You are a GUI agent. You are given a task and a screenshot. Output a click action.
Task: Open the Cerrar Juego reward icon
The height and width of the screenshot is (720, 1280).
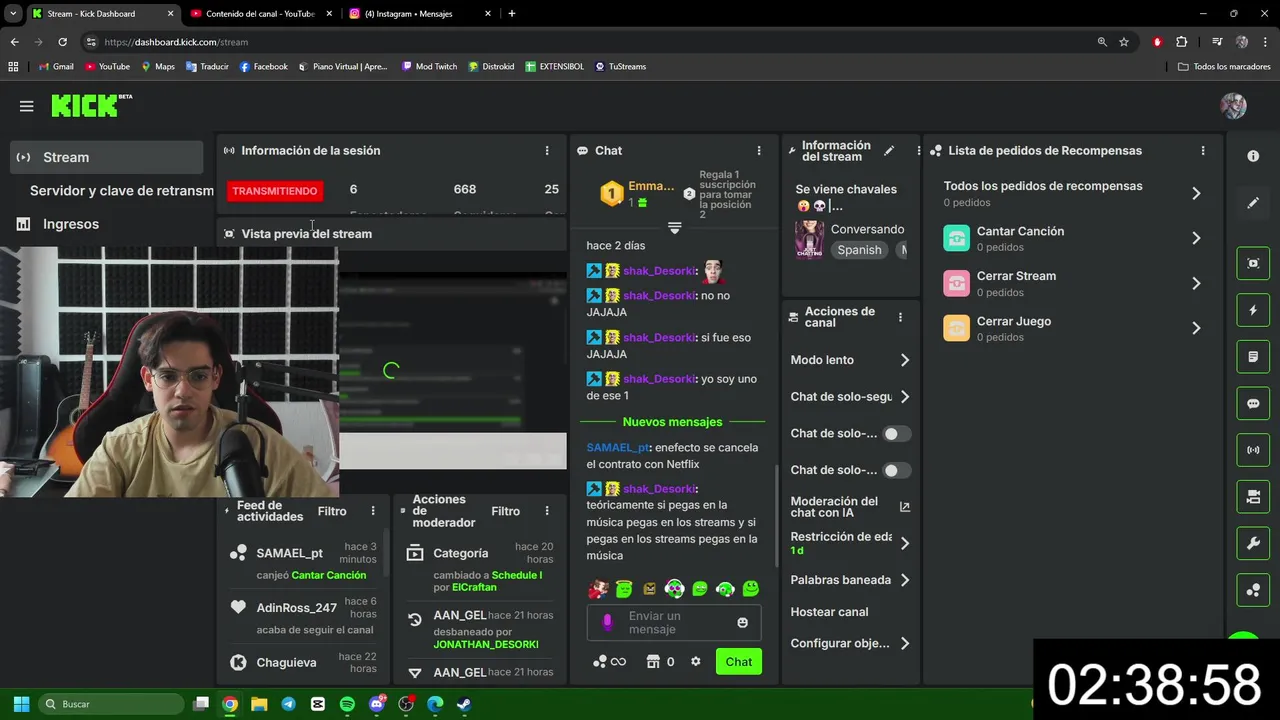tap(957, 328)
